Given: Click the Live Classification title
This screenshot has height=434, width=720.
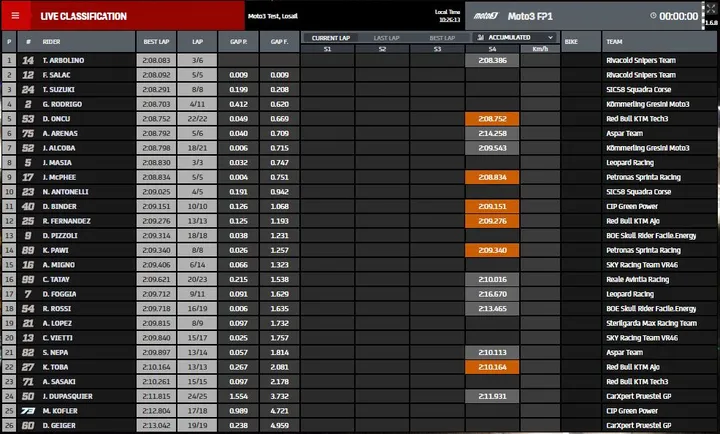Looking at the screenshot, I should point(84,17).
